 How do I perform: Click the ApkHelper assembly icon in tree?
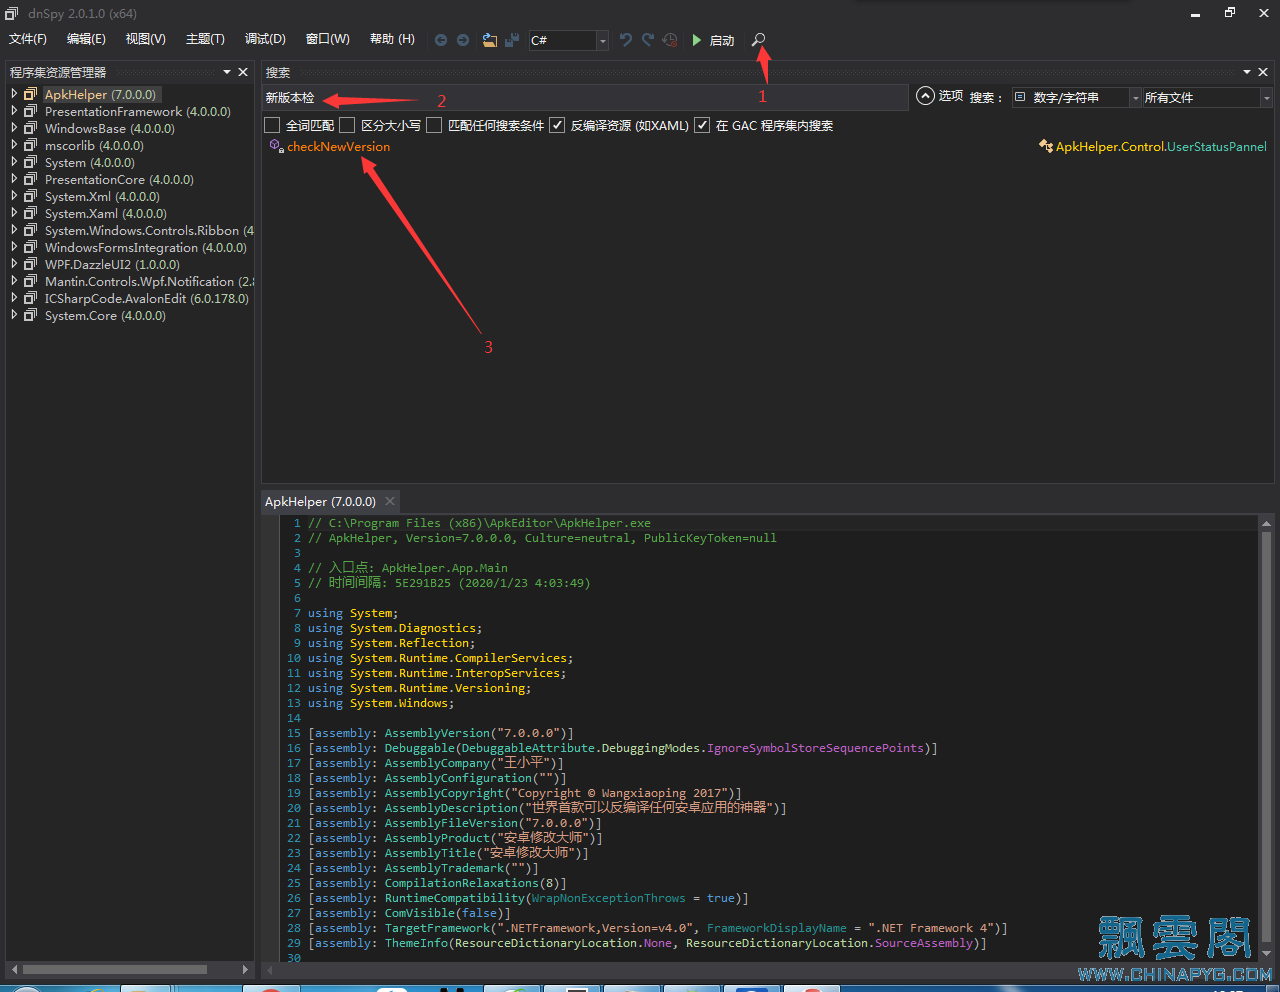(x=31, y=94)
